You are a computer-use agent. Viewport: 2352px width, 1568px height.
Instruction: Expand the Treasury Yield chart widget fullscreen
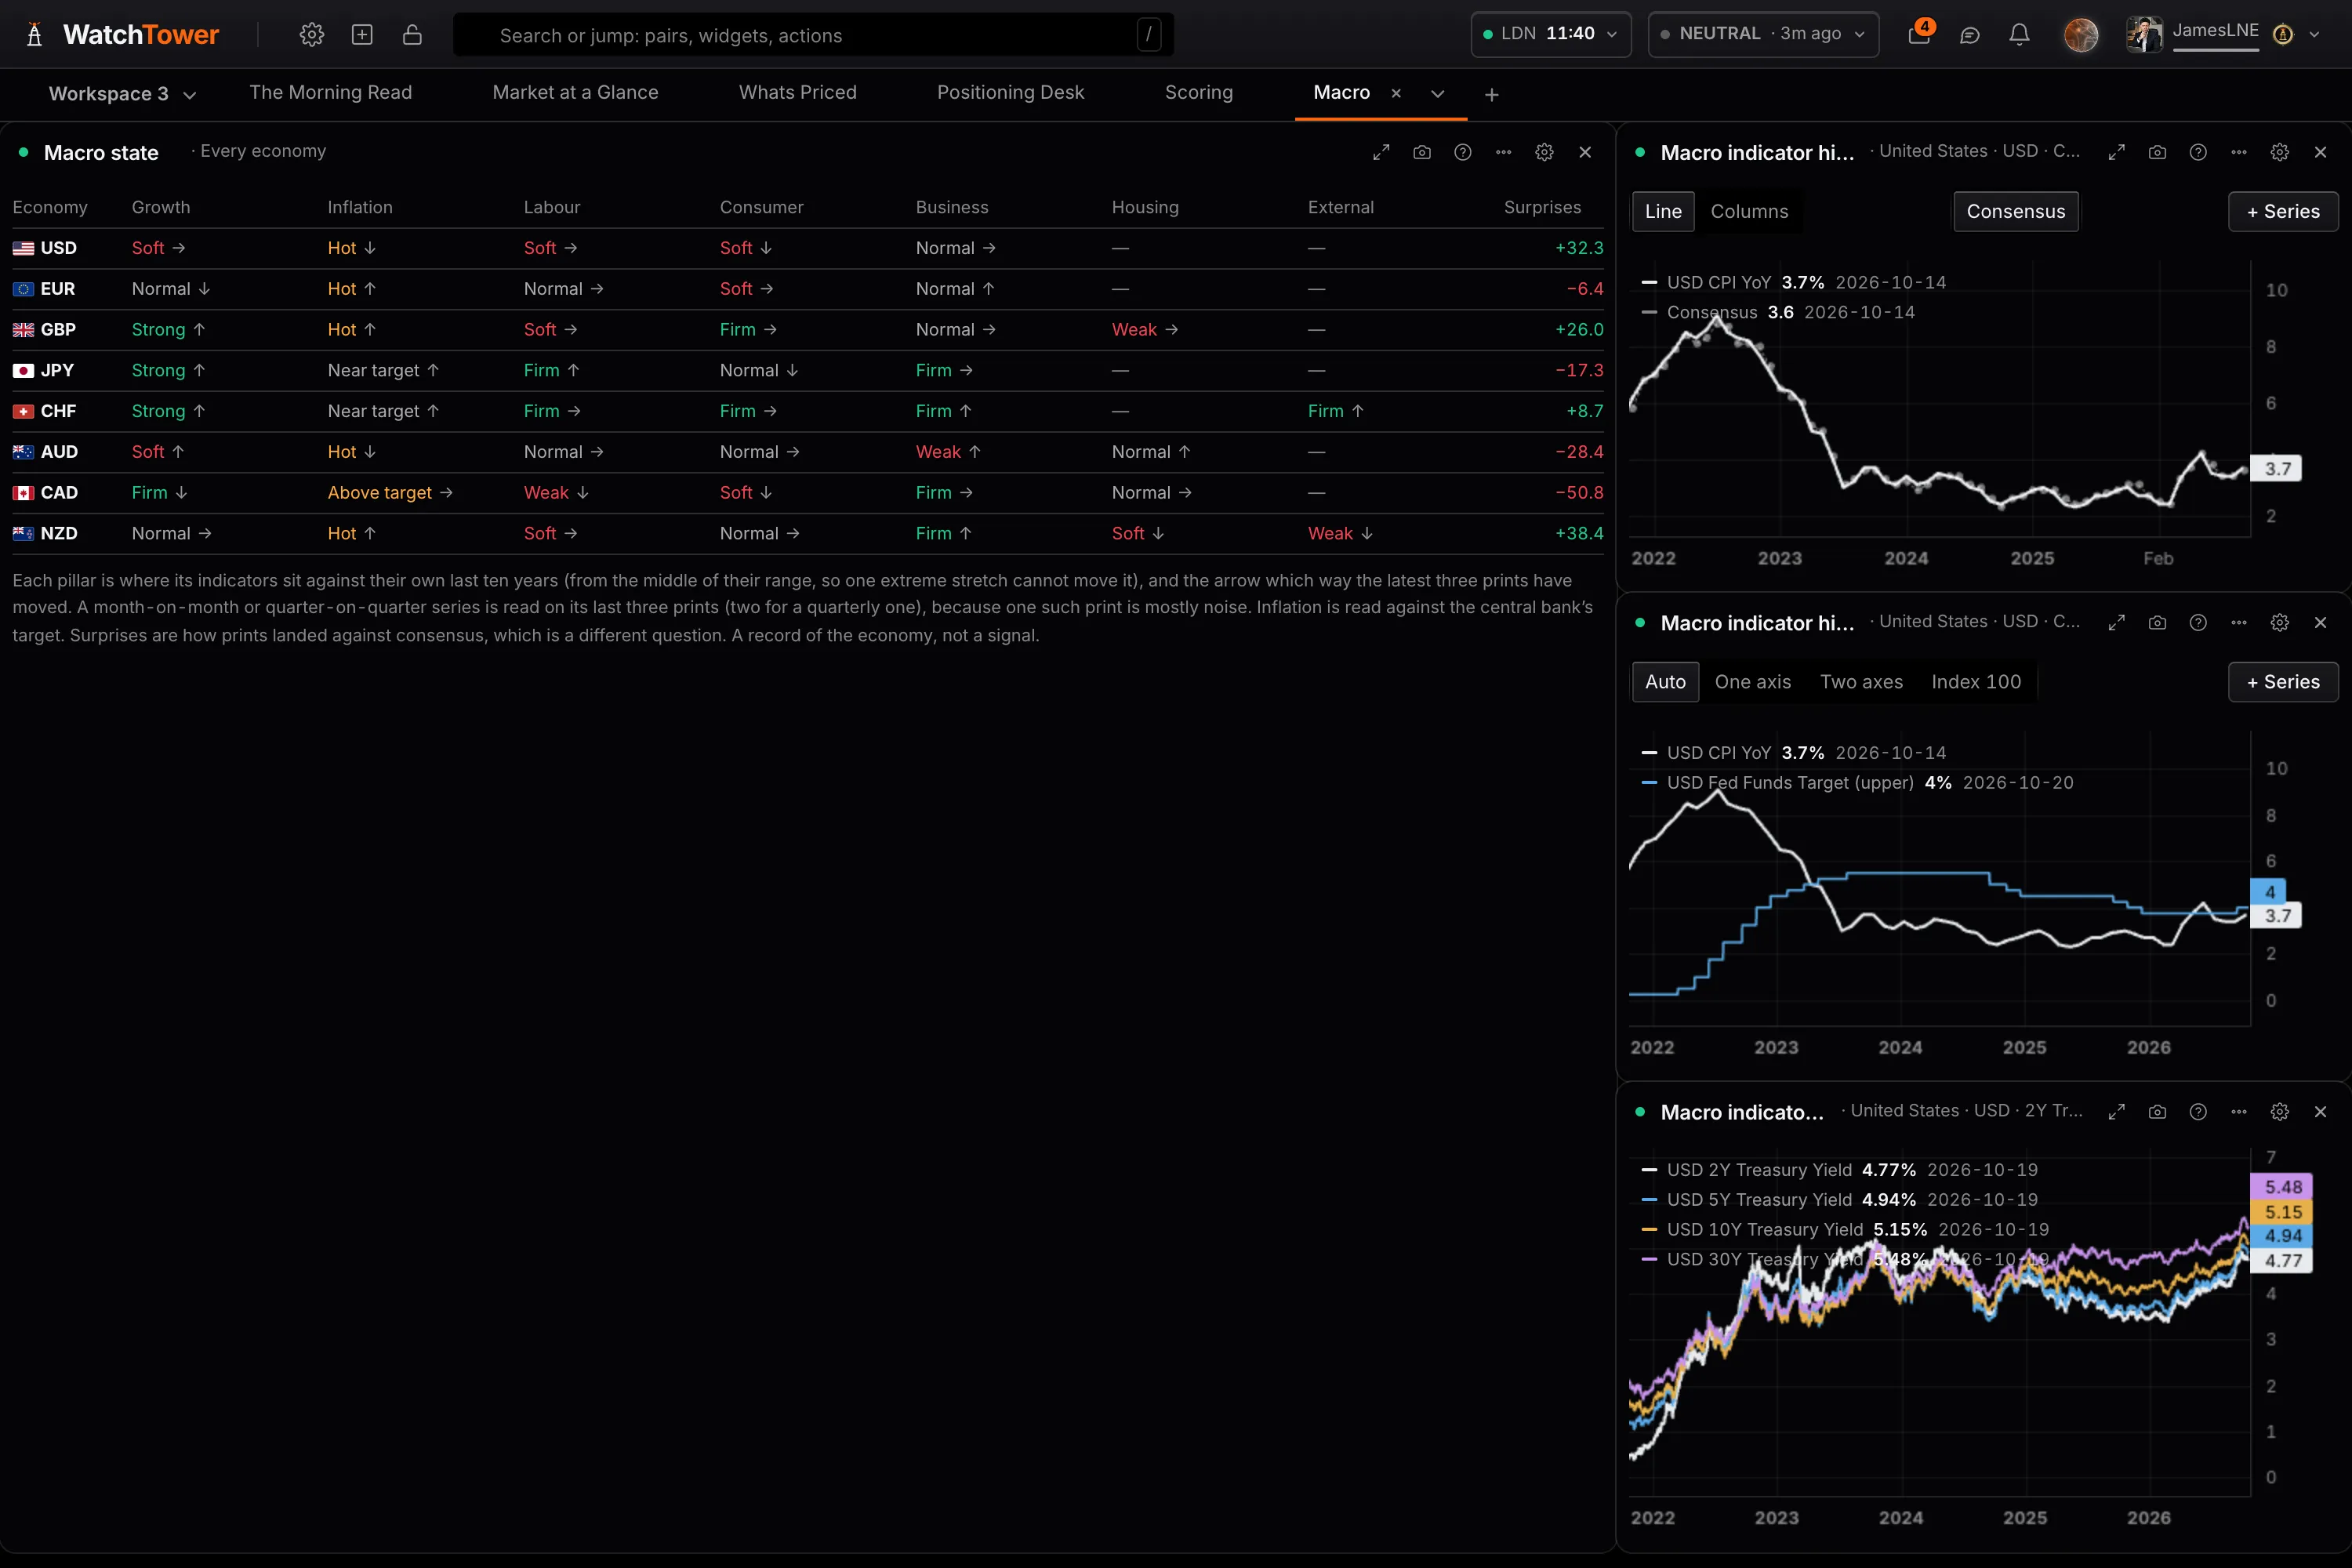[x=2116, y=1112]
